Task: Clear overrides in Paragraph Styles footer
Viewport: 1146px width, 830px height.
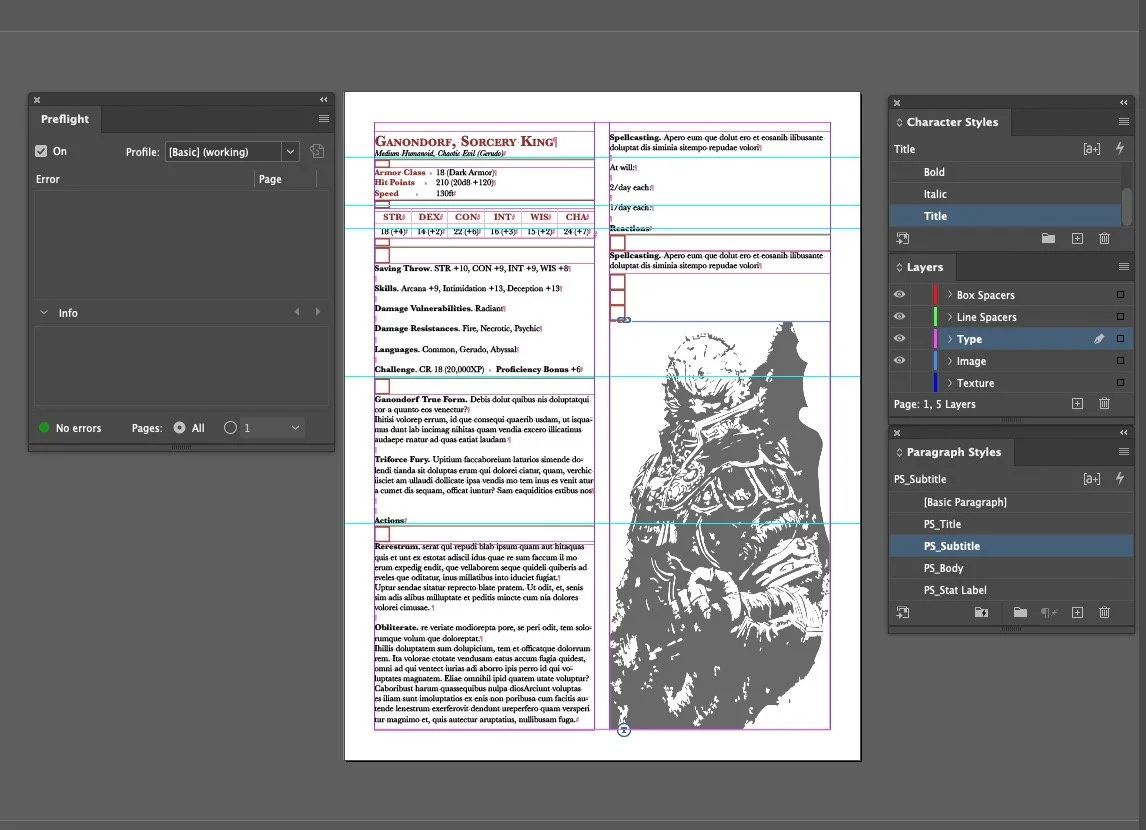Action: 1049,612
